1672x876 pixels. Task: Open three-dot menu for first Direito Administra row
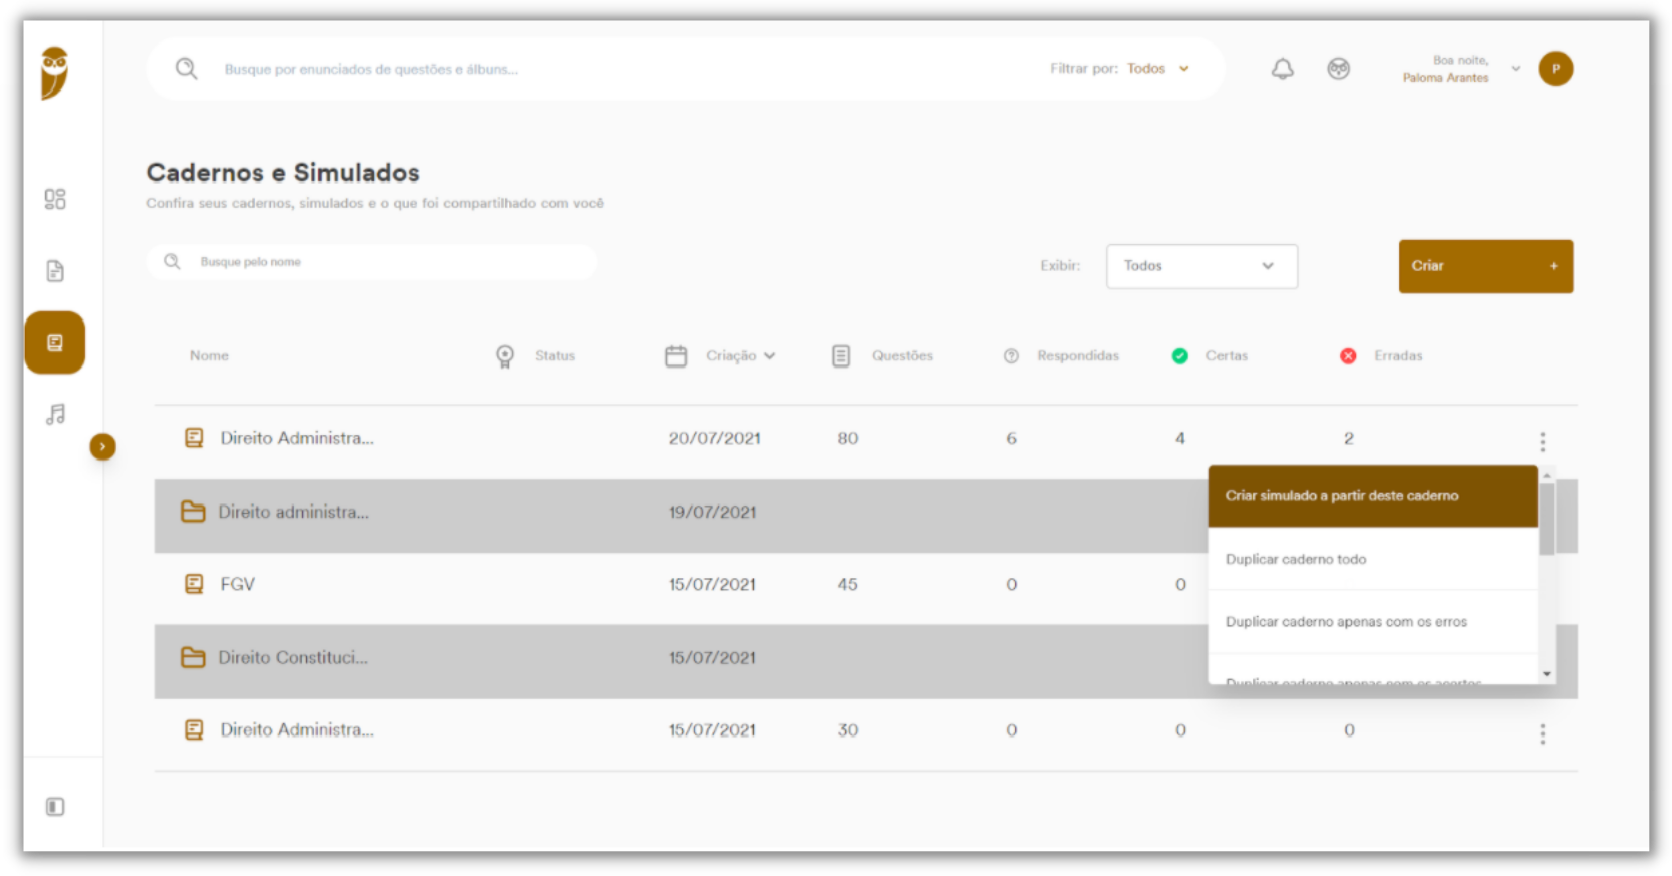tap(1542, 441)
